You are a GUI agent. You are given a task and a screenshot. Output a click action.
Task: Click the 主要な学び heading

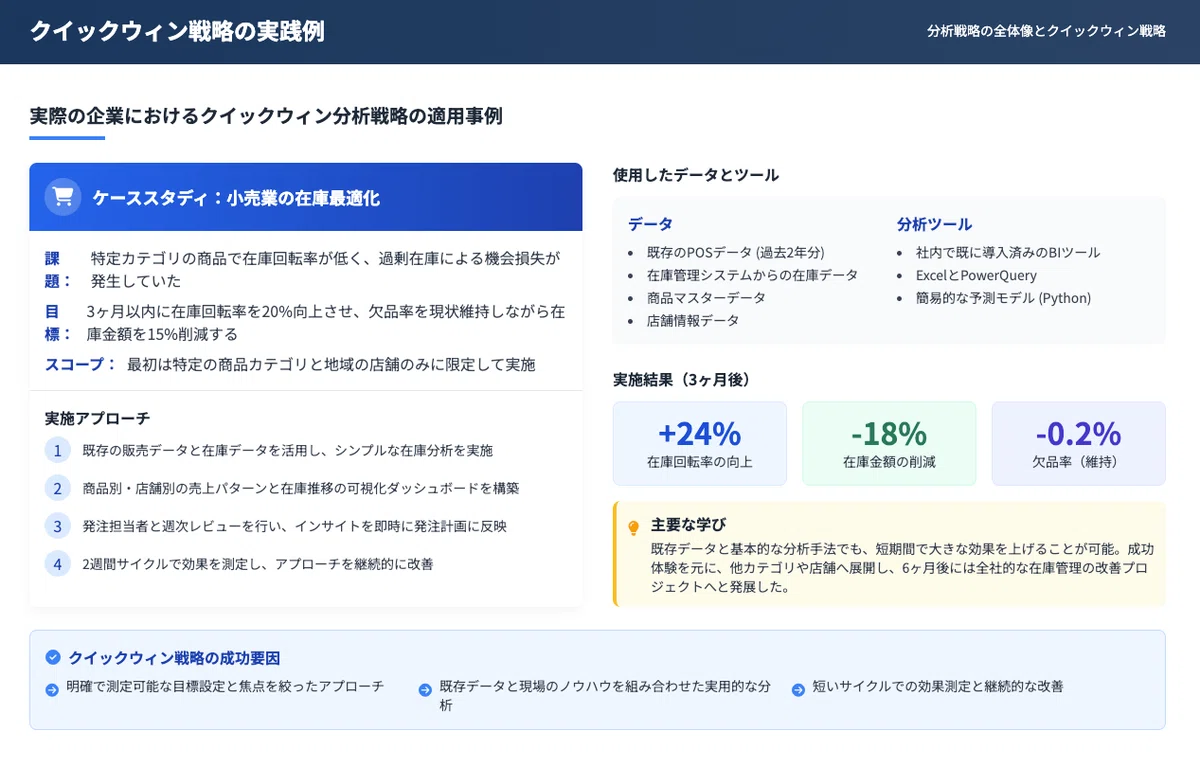coord(688,524)
